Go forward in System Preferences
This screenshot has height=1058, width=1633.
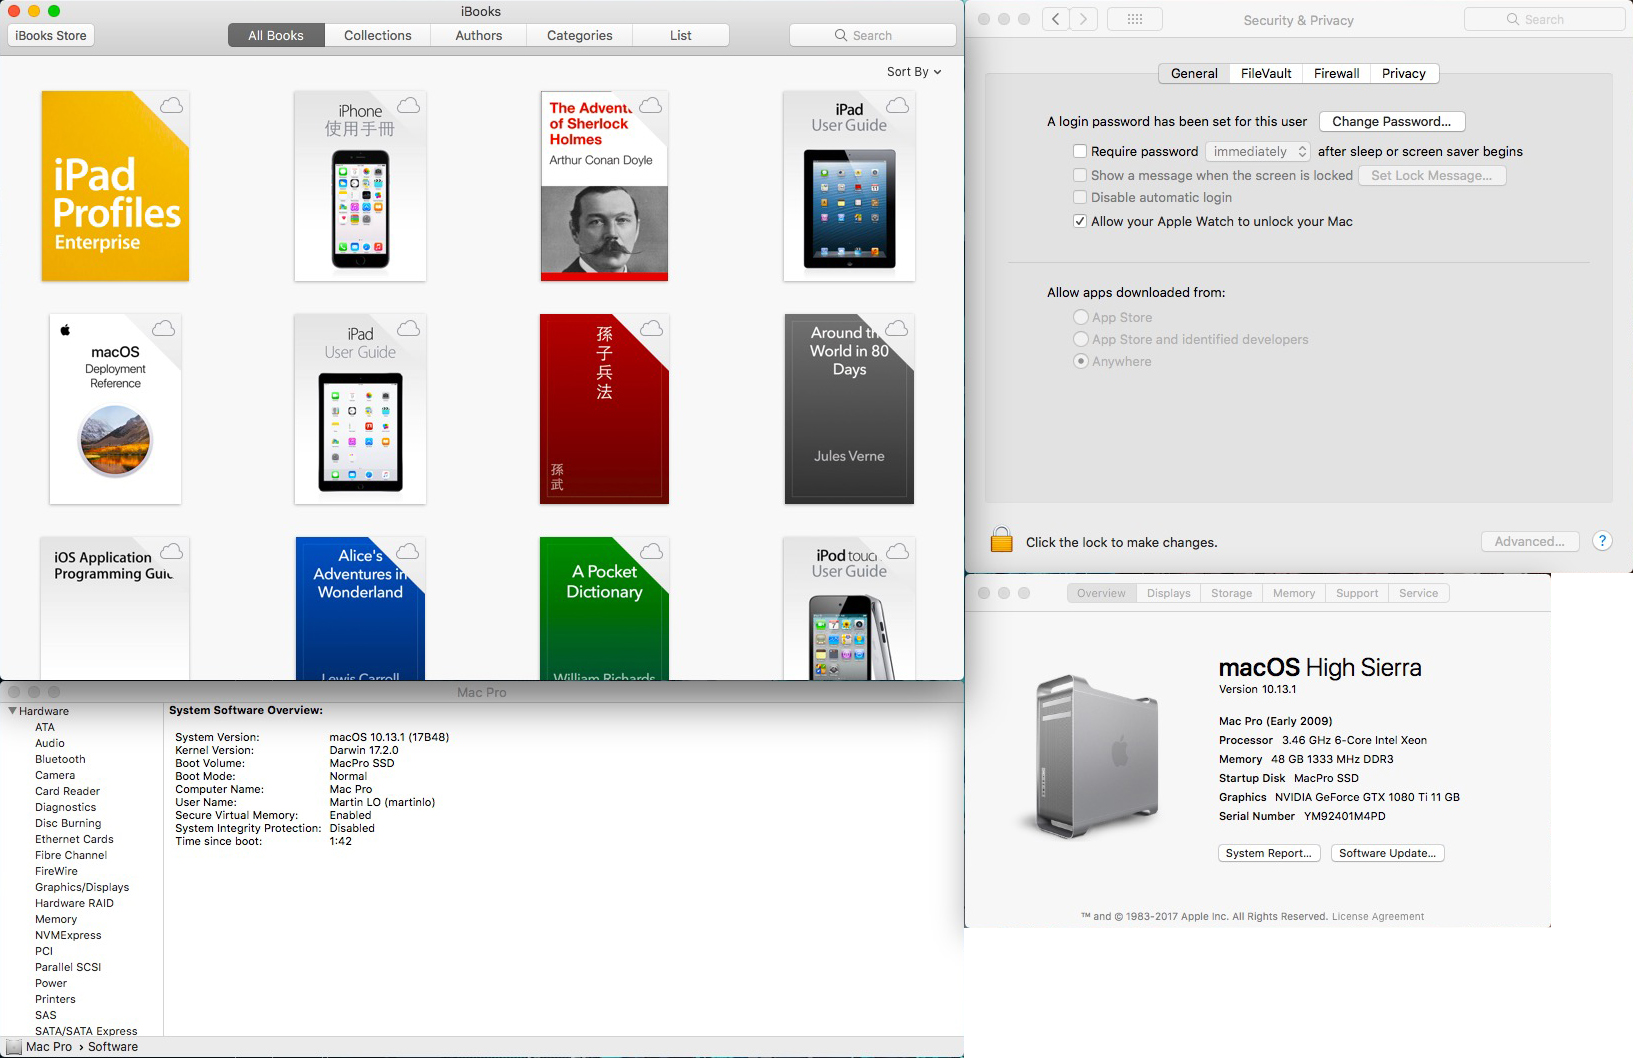[1083, 19]
